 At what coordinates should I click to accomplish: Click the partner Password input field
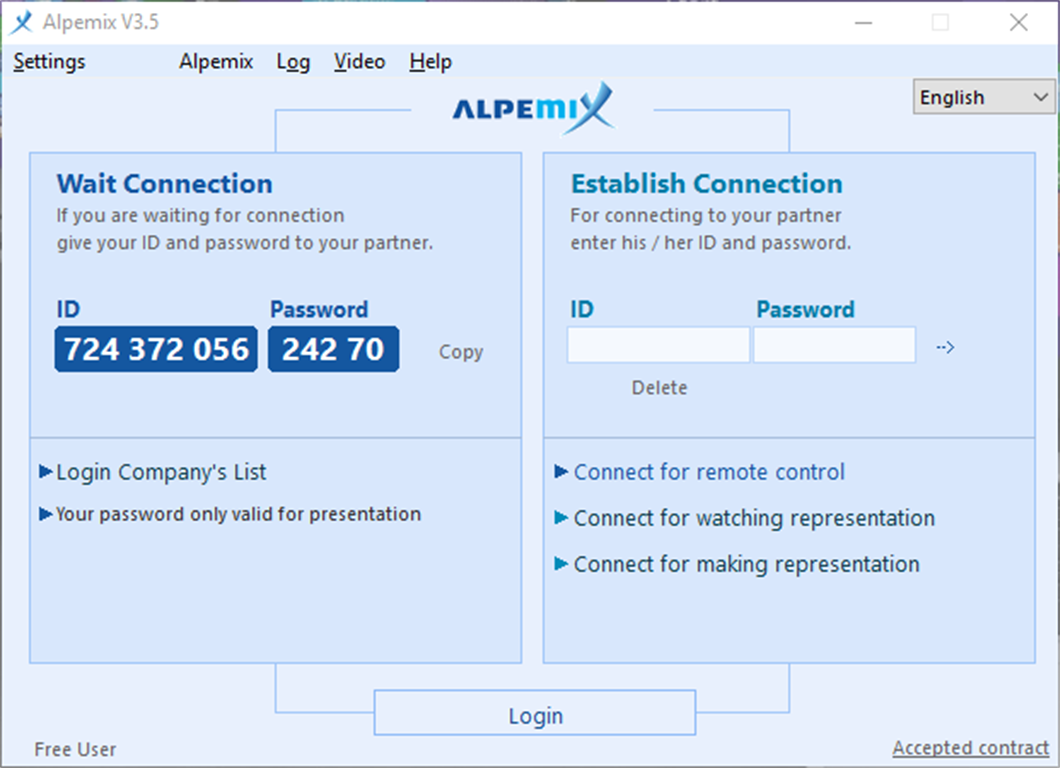pyautogui.click(x=834, y=345)
